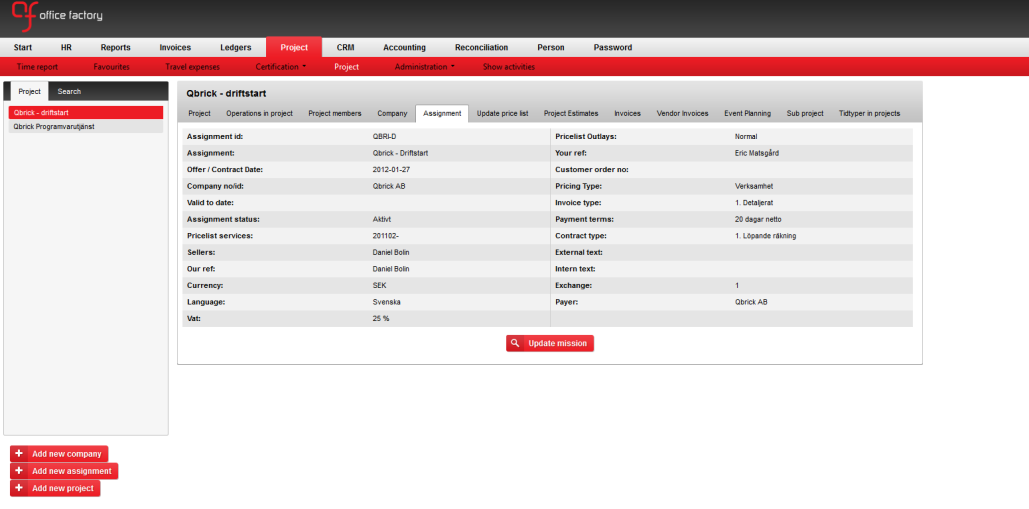Click the Qbrick - driftstart panel heading
This screenshot has height=509, width=1029.
coord(226,94)
